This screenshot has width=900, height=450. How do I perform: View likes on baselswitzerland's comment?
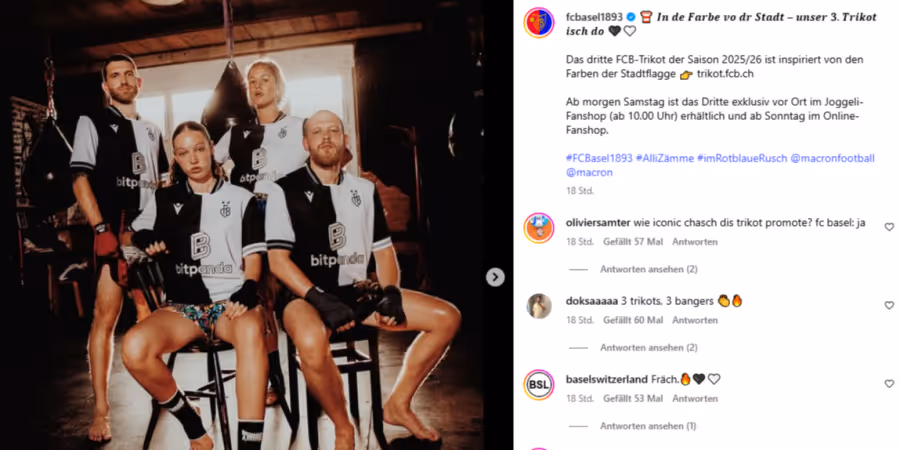click(x=633, y=398)
